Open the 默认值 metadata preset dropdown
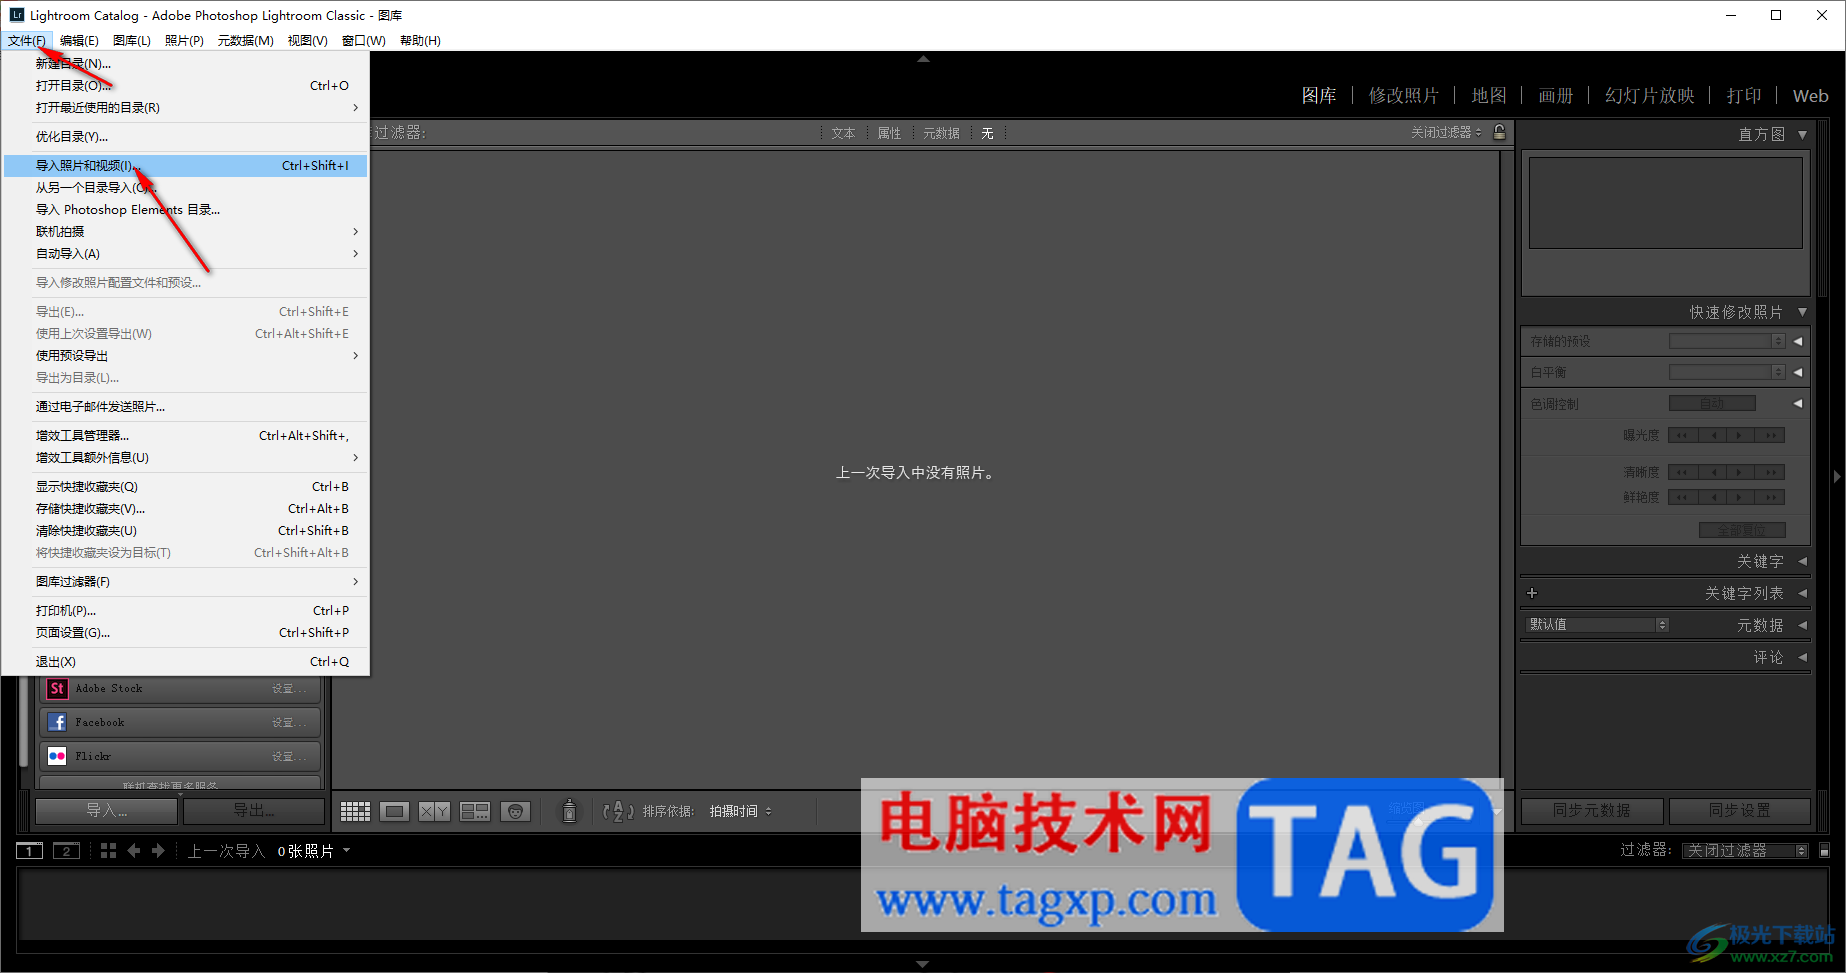 coord(1598,625)
